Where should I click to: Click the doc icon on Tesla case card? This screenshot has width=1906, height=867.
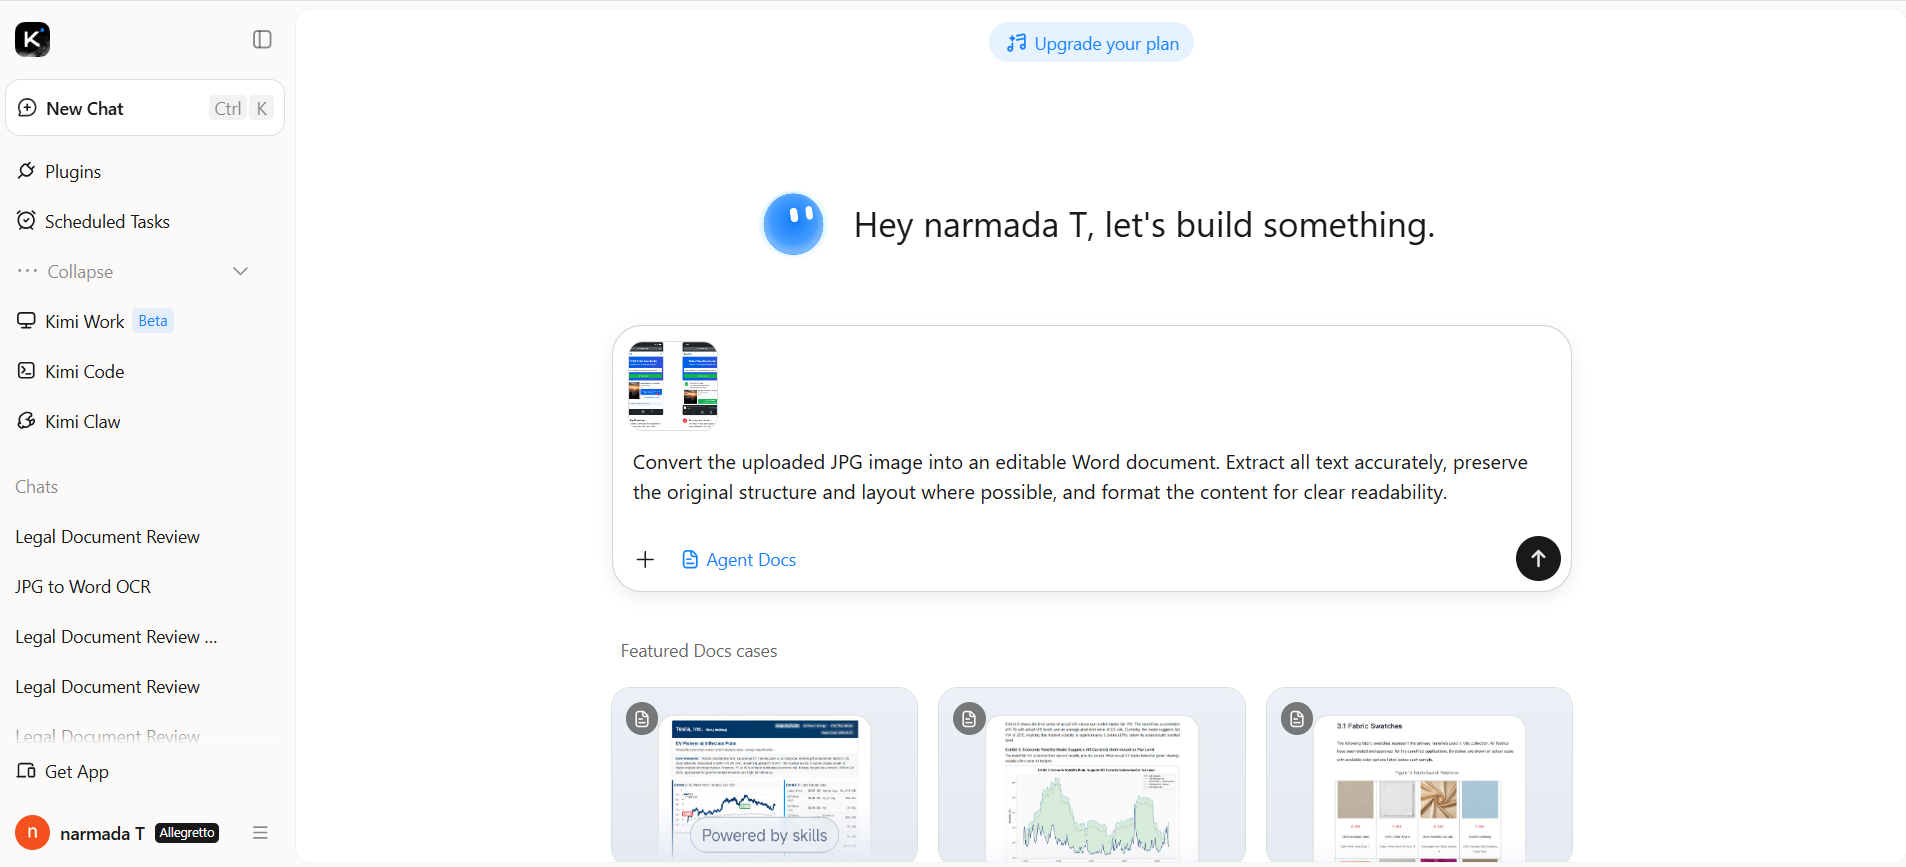642,718
